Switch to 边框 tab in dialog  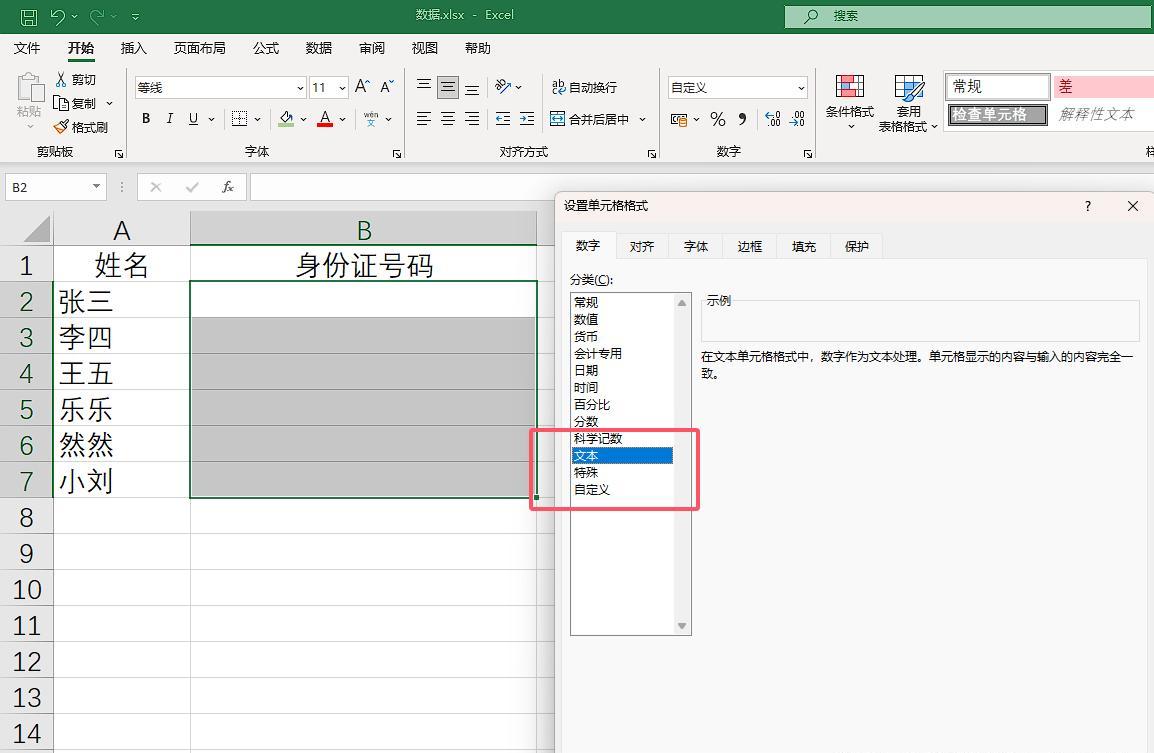[749, 247]
